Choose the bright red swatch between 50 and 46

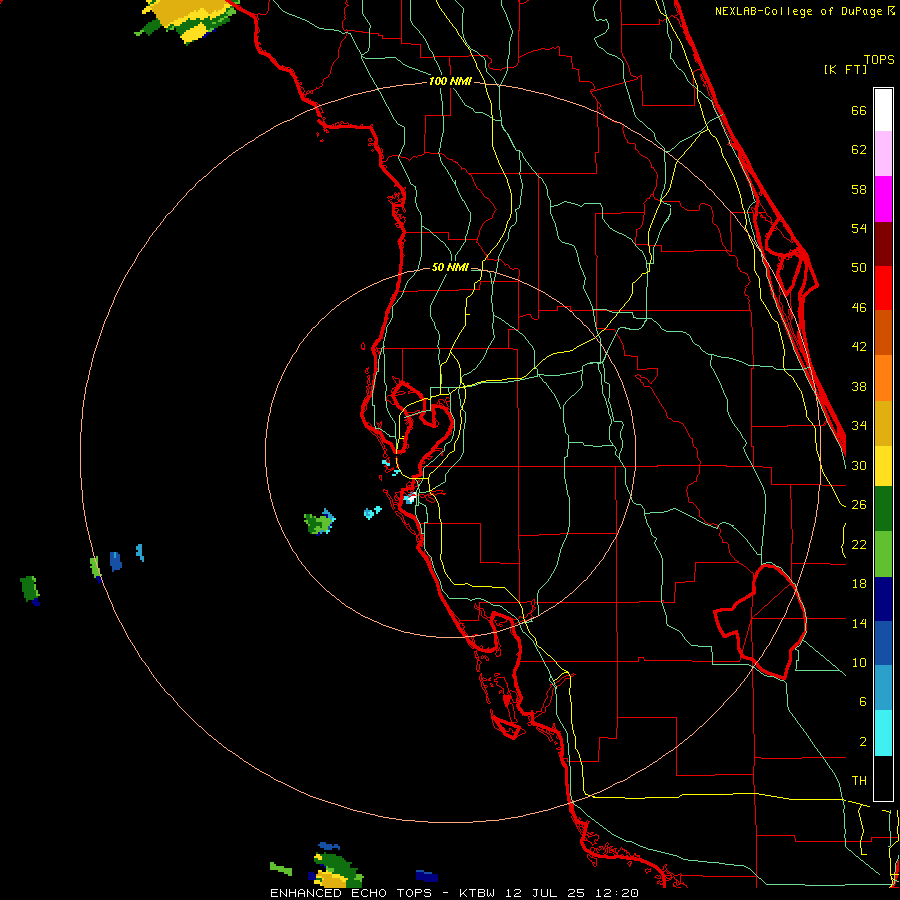click(x=883, y=288)
